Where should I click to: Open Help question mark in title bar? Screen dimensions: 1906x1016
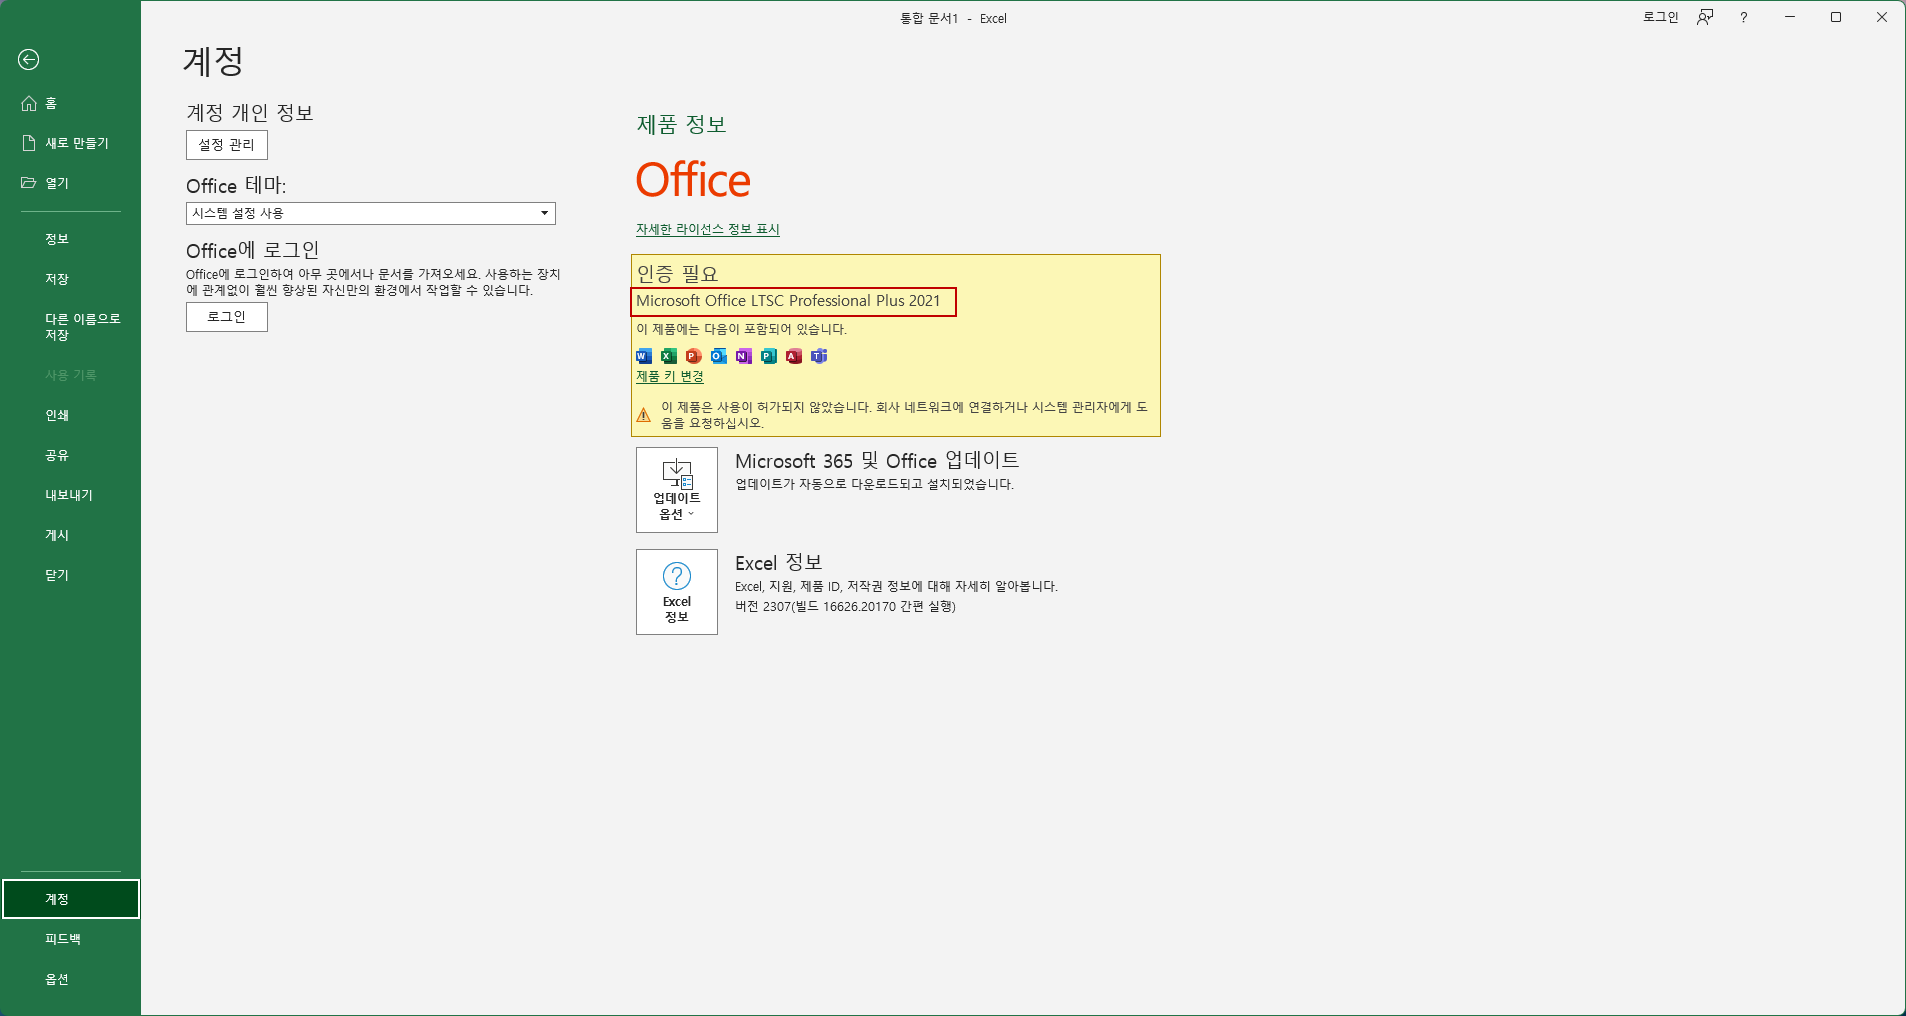click(1744, 17)
